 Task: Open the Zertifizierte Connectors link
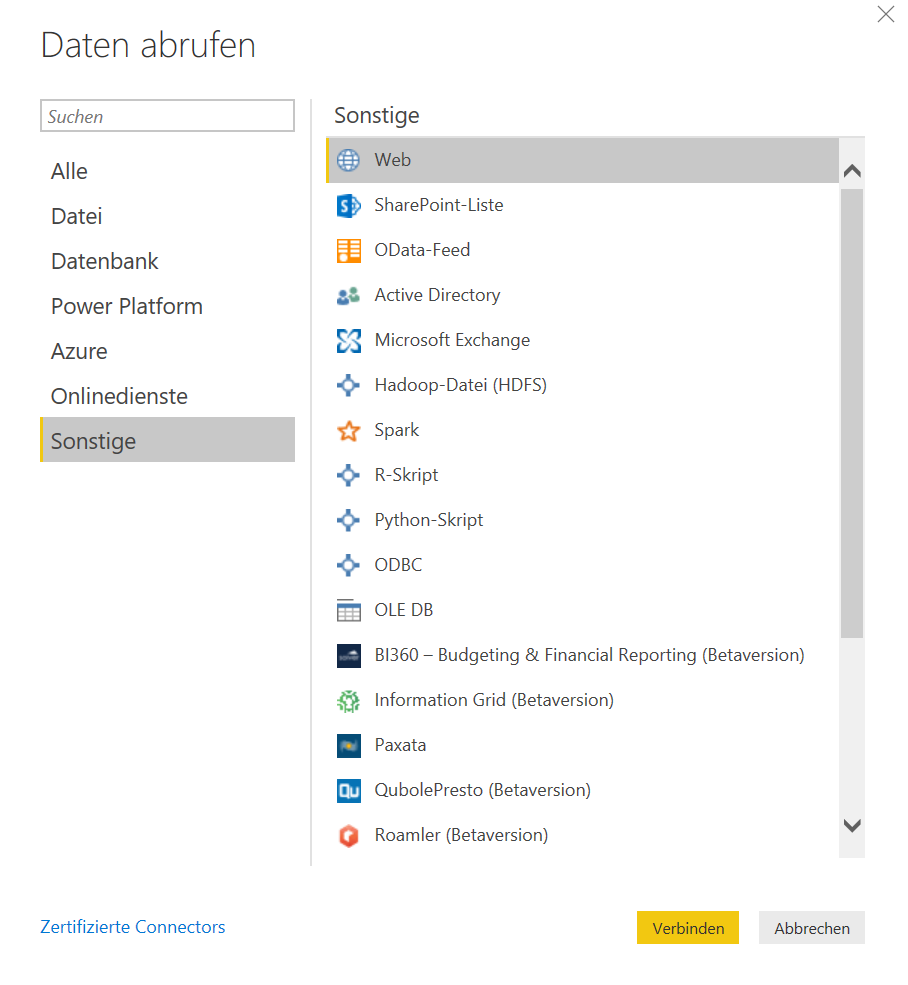coord(133,927)
